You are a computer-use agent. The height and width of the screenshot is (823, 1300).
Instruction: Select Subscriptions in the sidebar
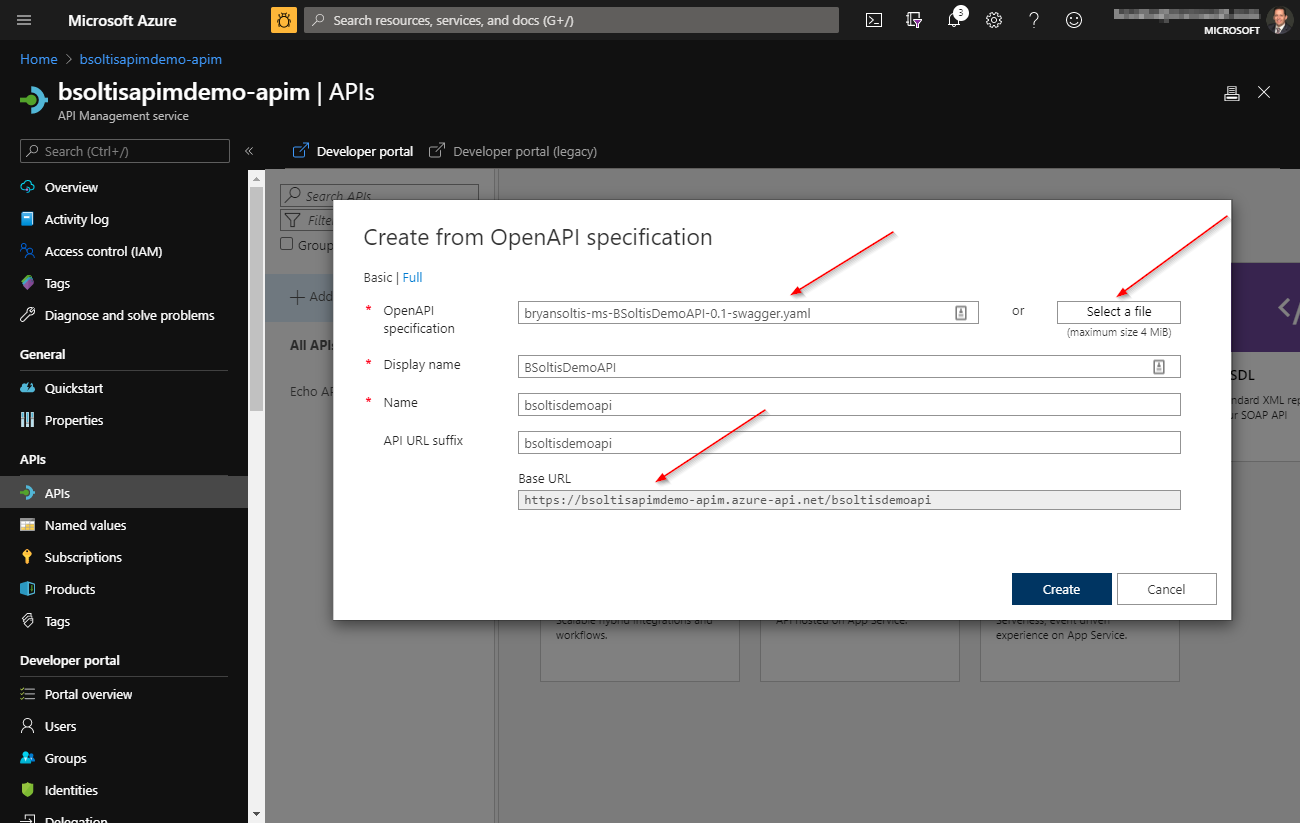(x=83, y=557)
